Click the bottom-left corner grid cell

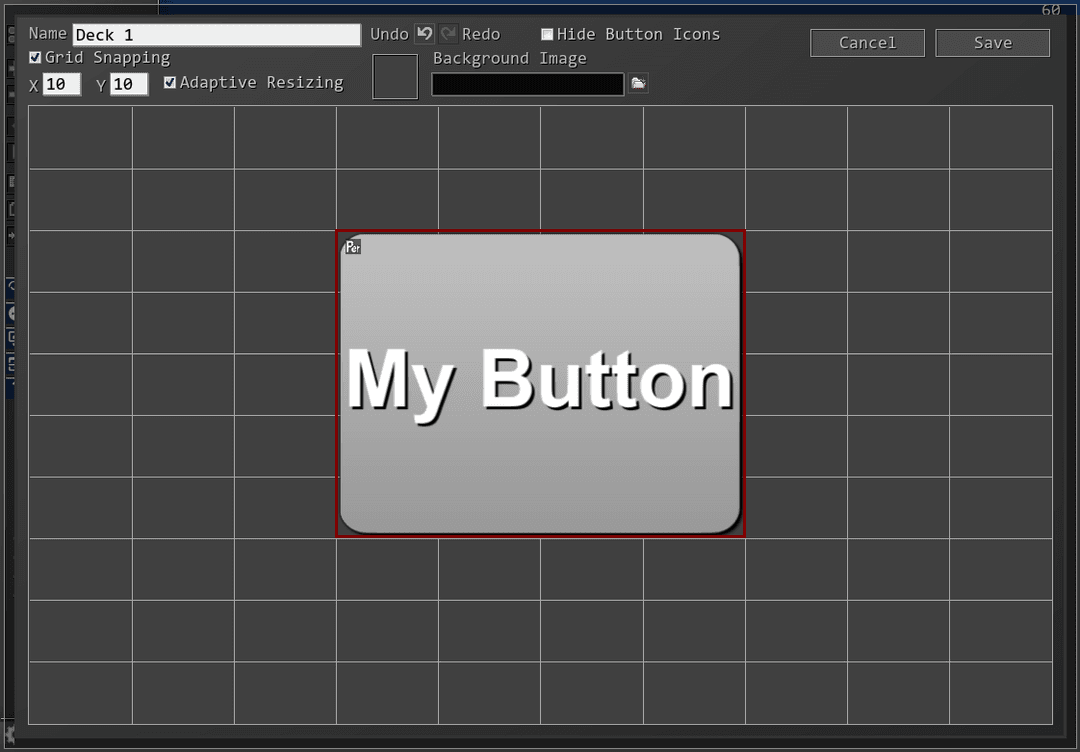click(x=80, y=692)
